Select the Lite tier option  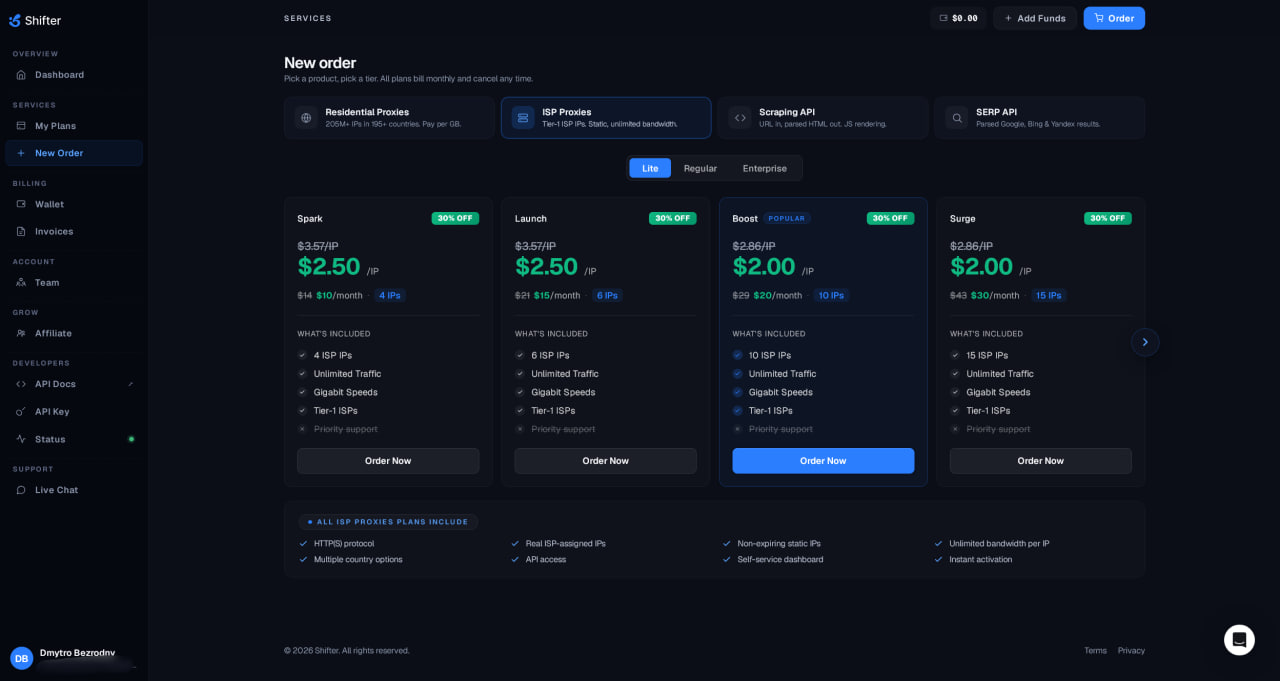pyautogui.click(x=650, y=168)
